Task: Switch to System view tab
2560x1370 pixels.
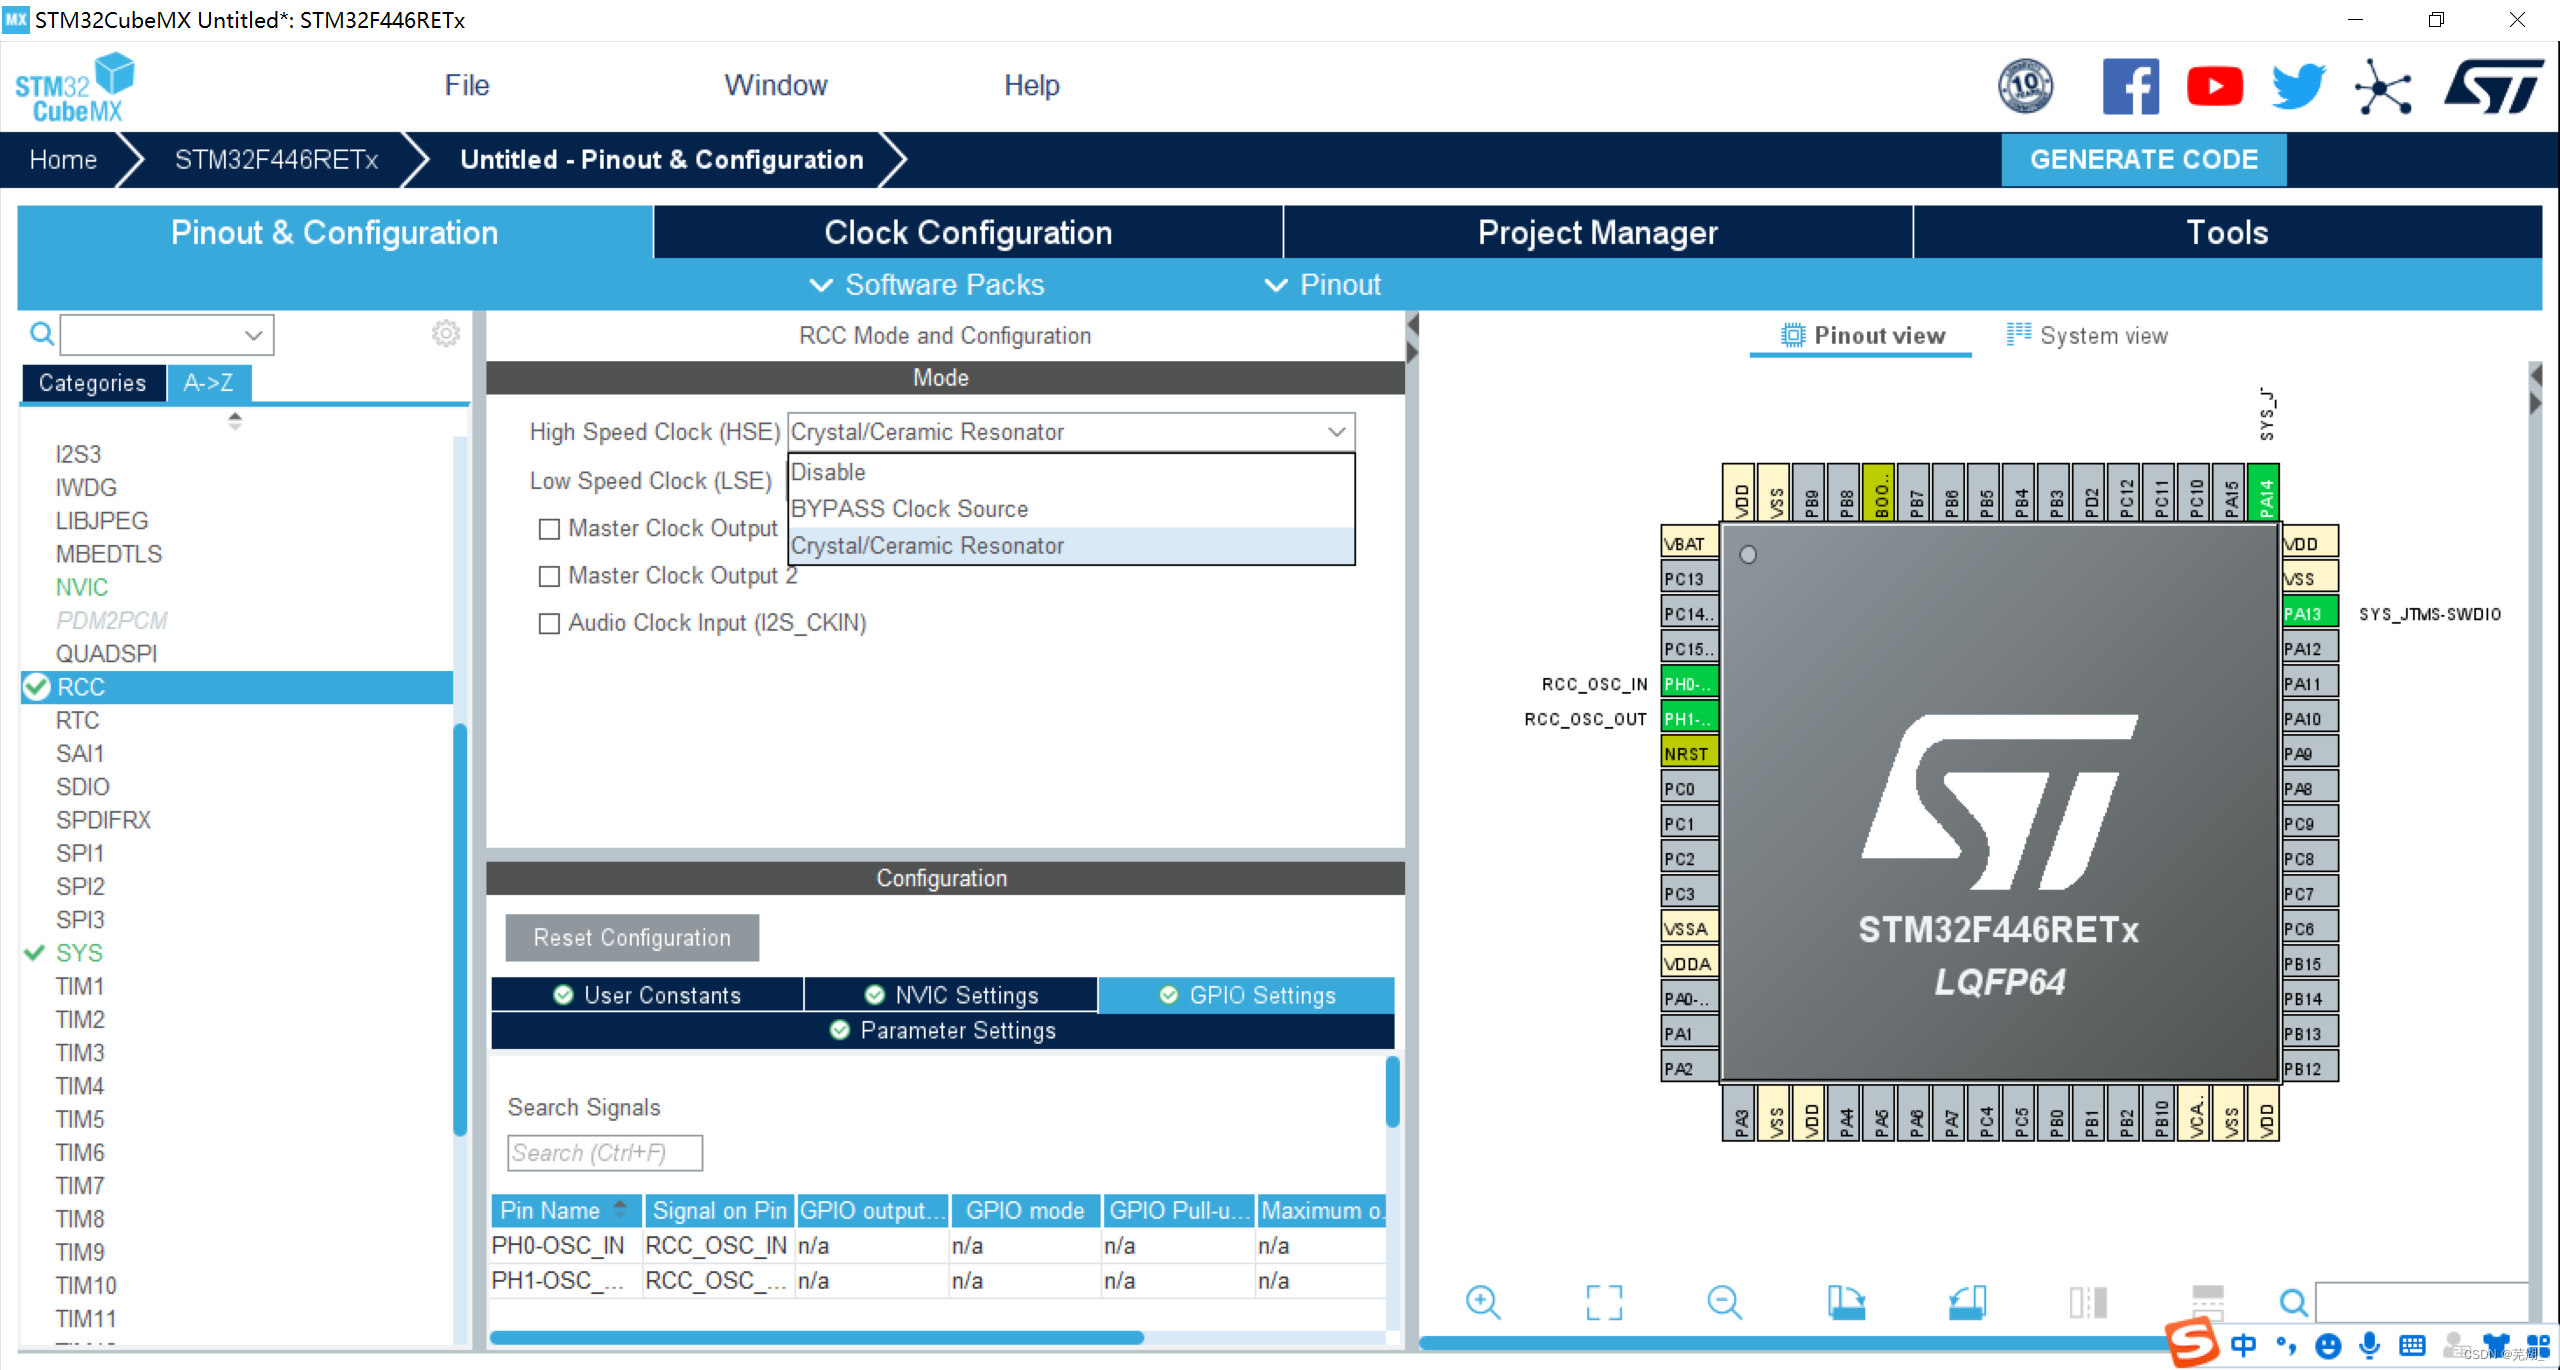Action: pos(2088,335)
